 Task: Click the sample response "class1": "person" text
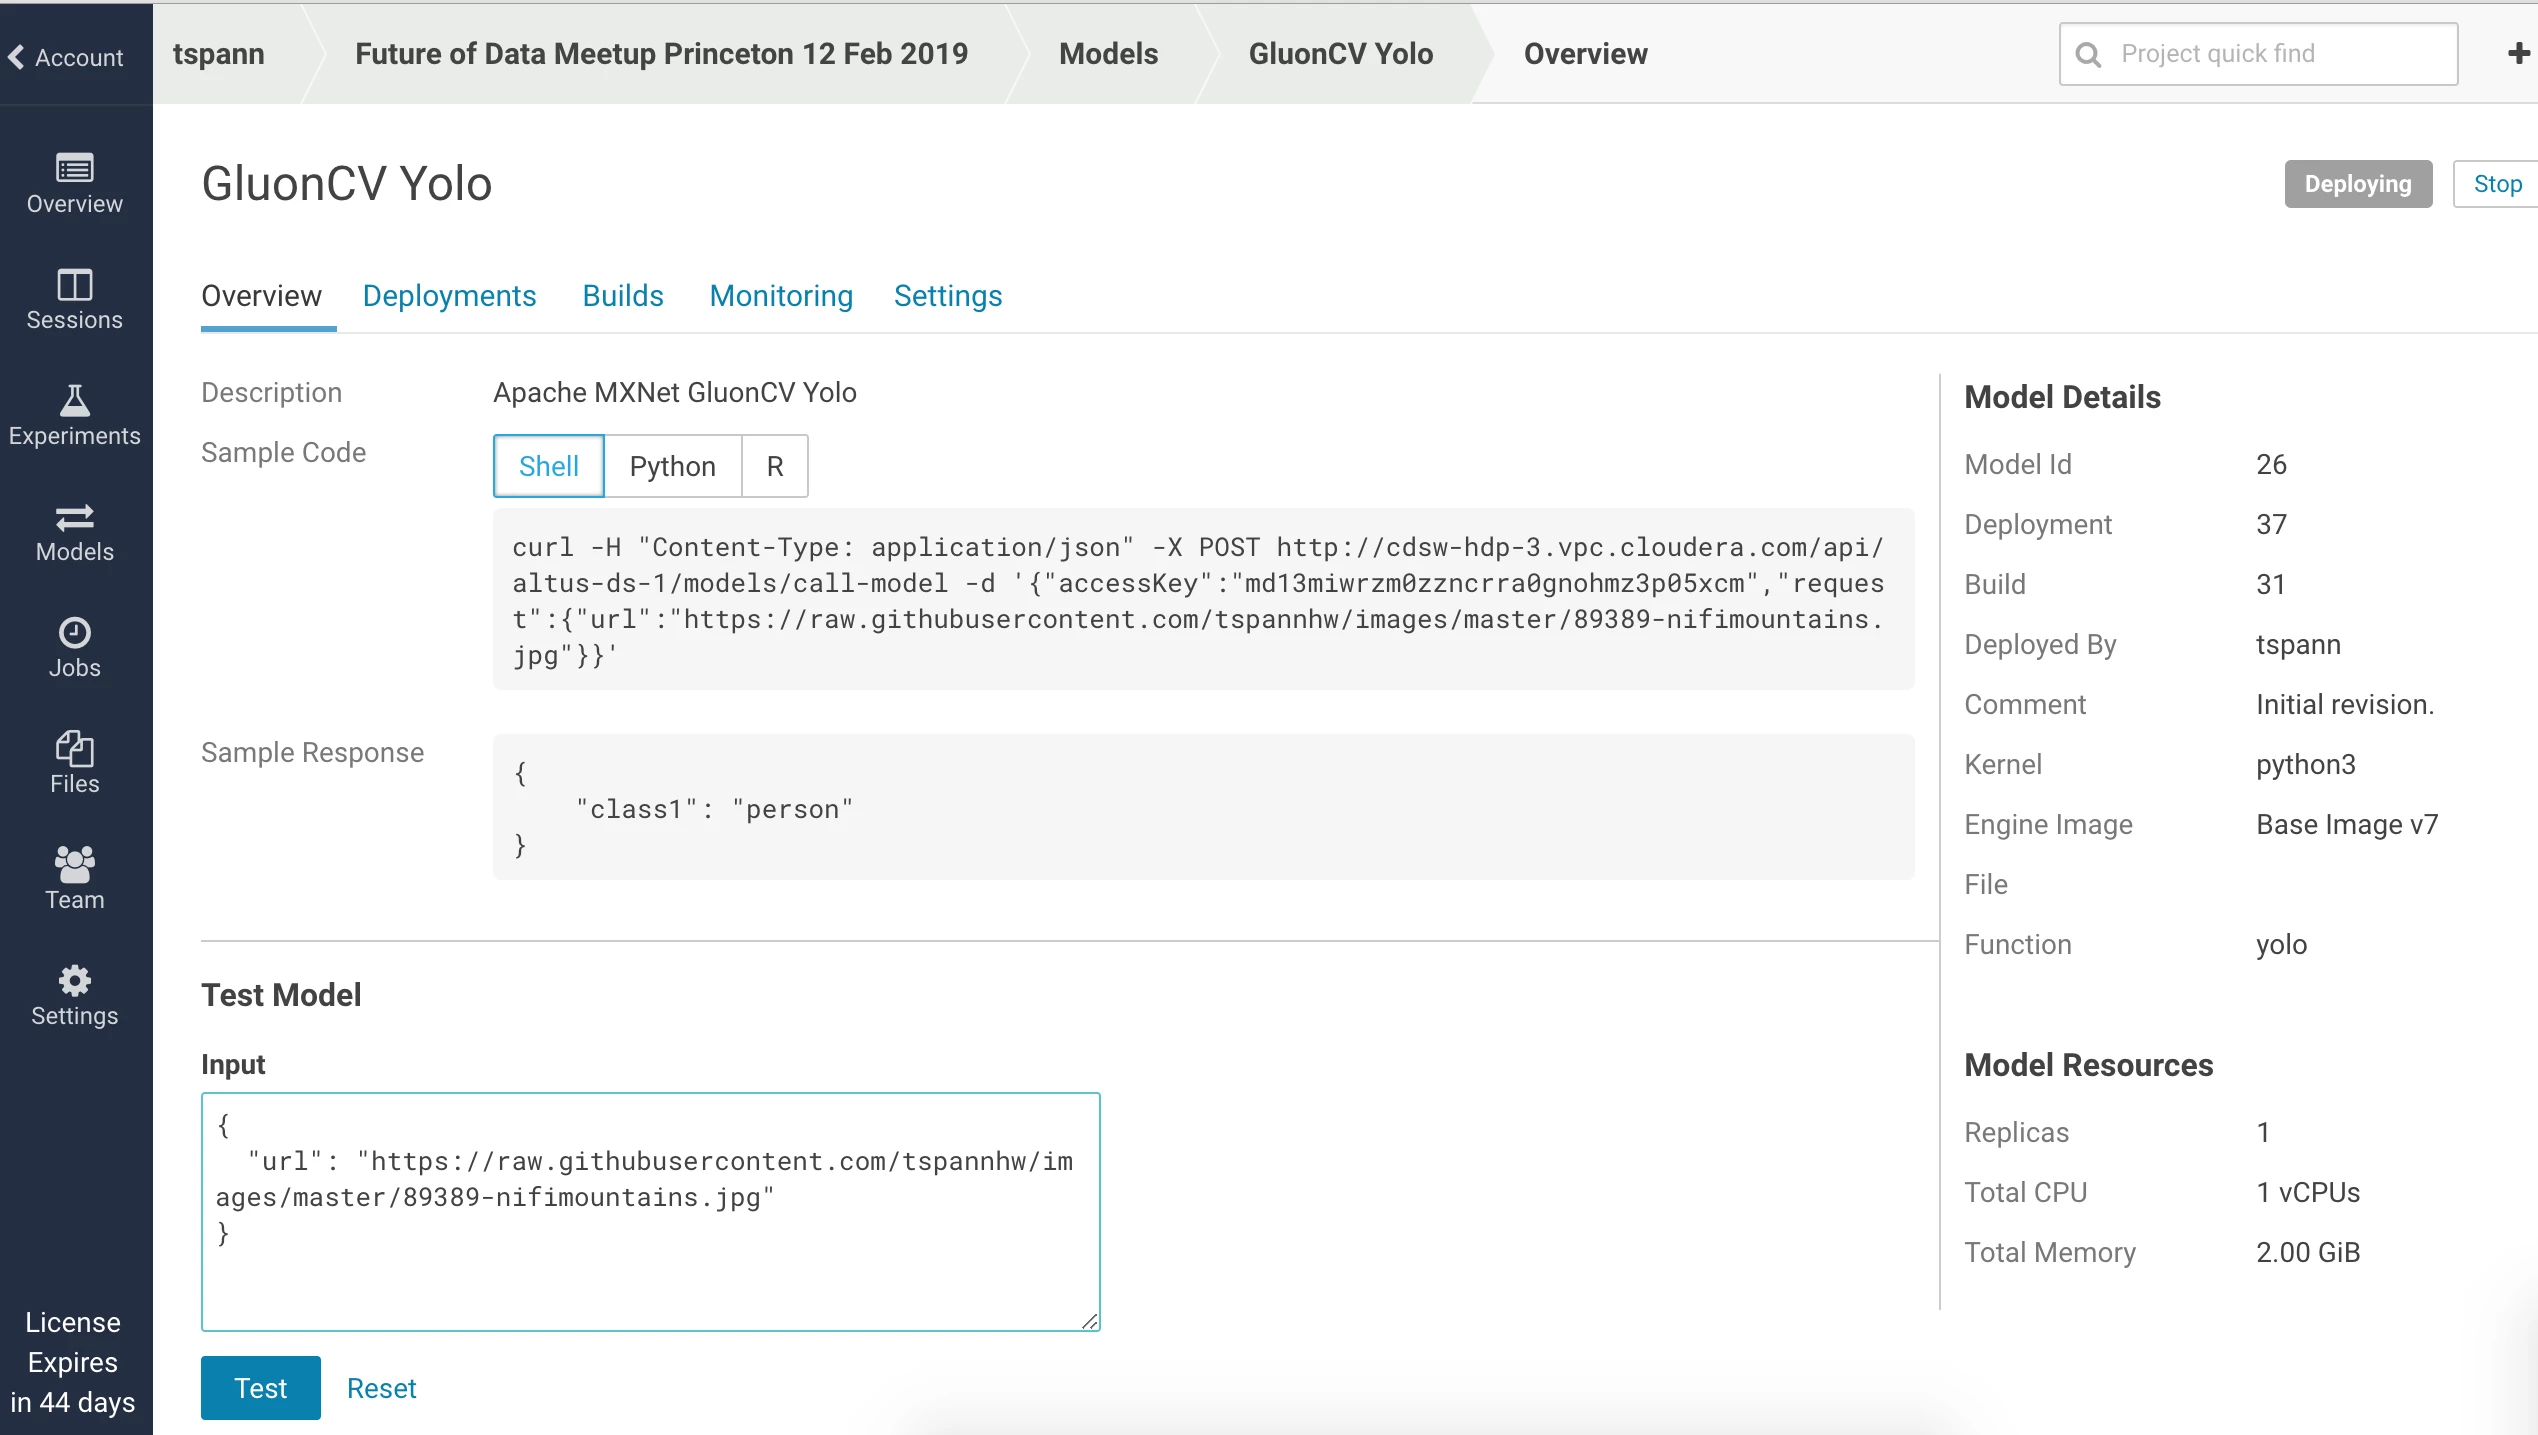click(x=714, y=809)
